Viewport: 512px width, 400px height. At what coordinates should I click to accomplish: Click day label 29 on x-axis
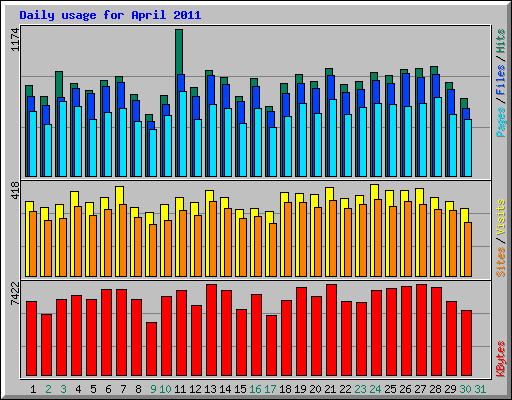(450, 389)
